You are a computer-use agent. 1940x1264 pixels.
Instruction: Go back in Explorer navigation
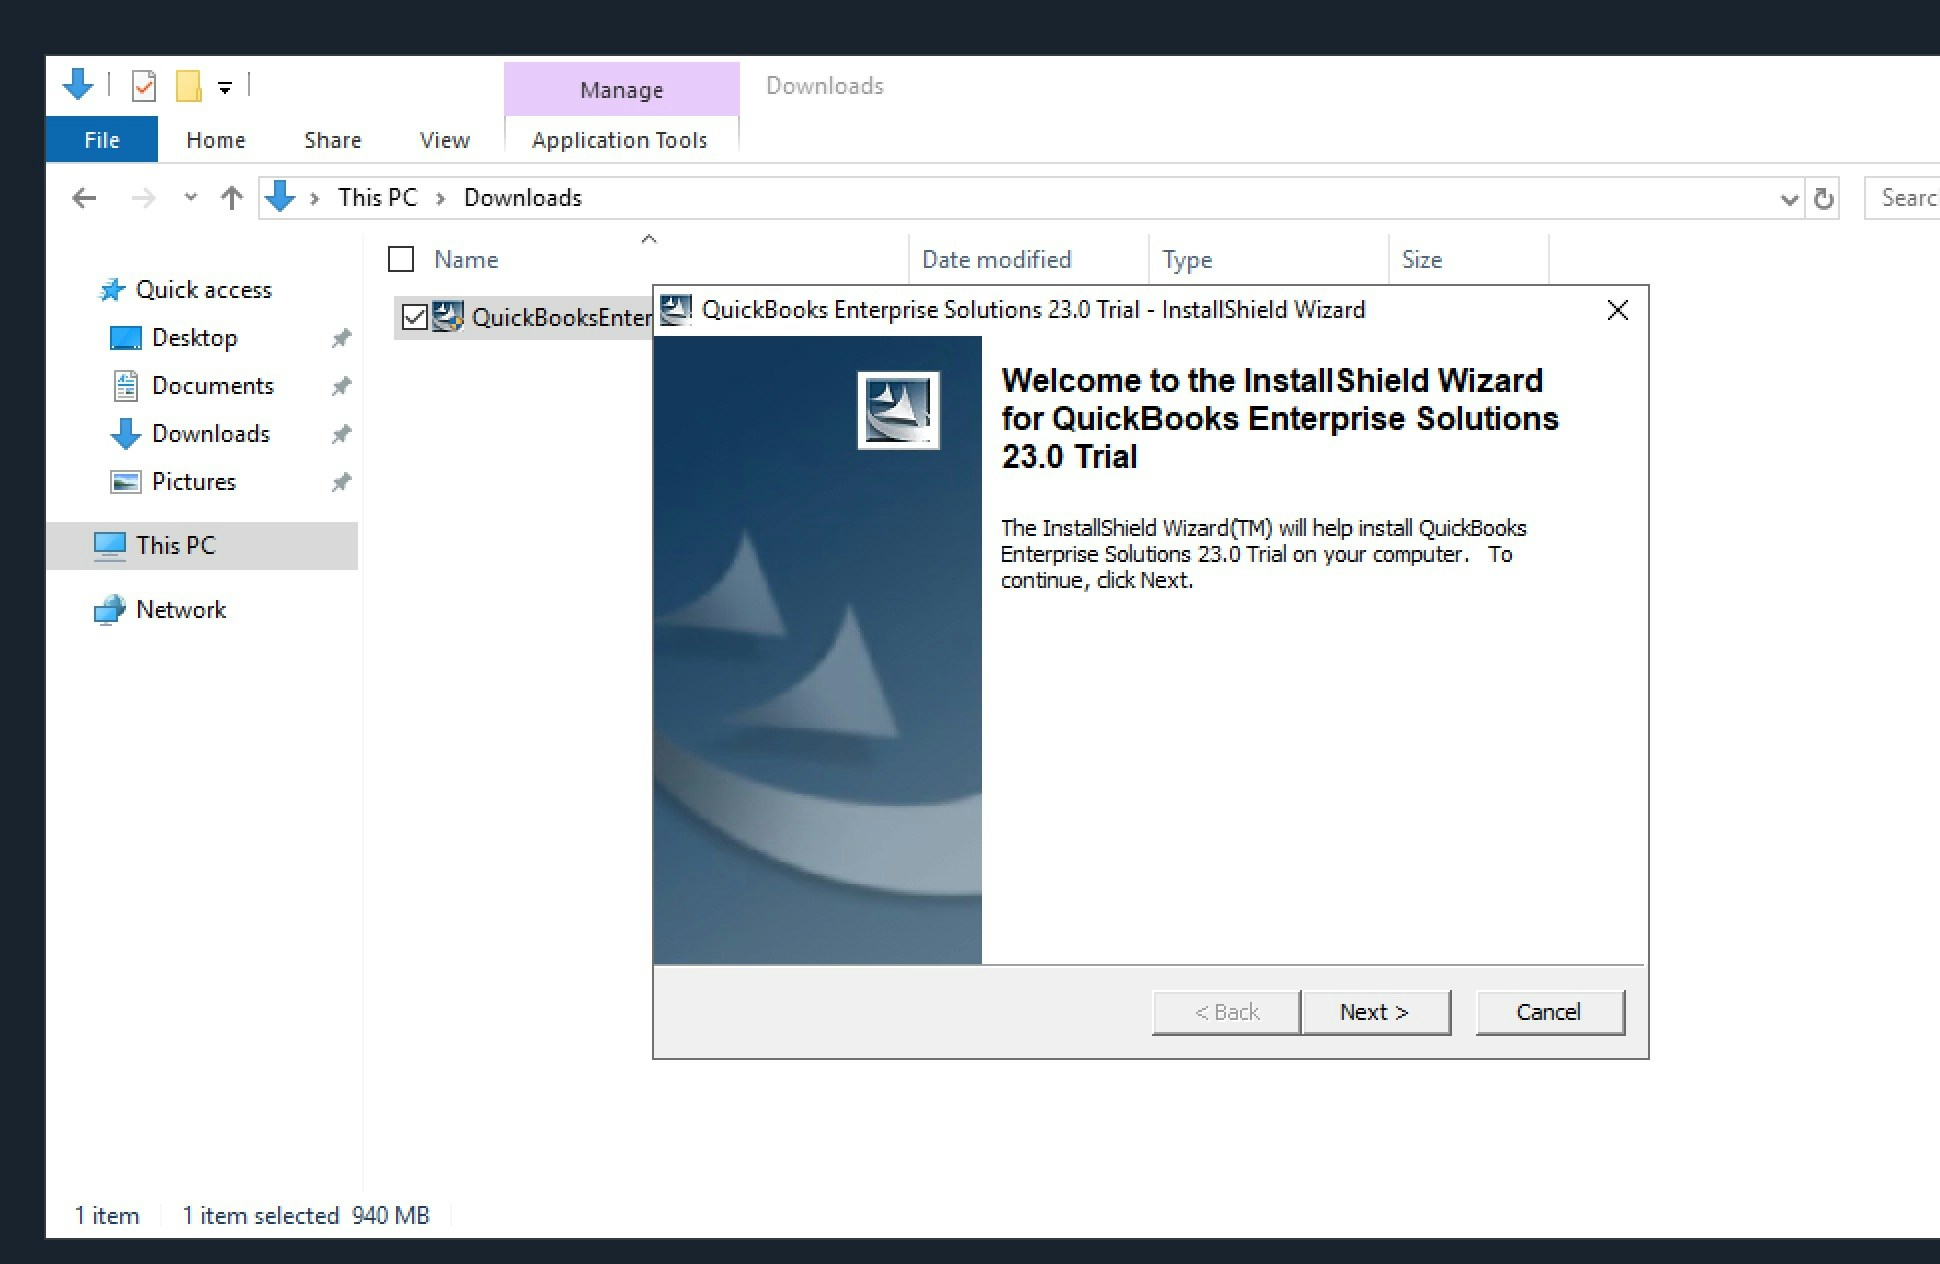pos(84,198)
